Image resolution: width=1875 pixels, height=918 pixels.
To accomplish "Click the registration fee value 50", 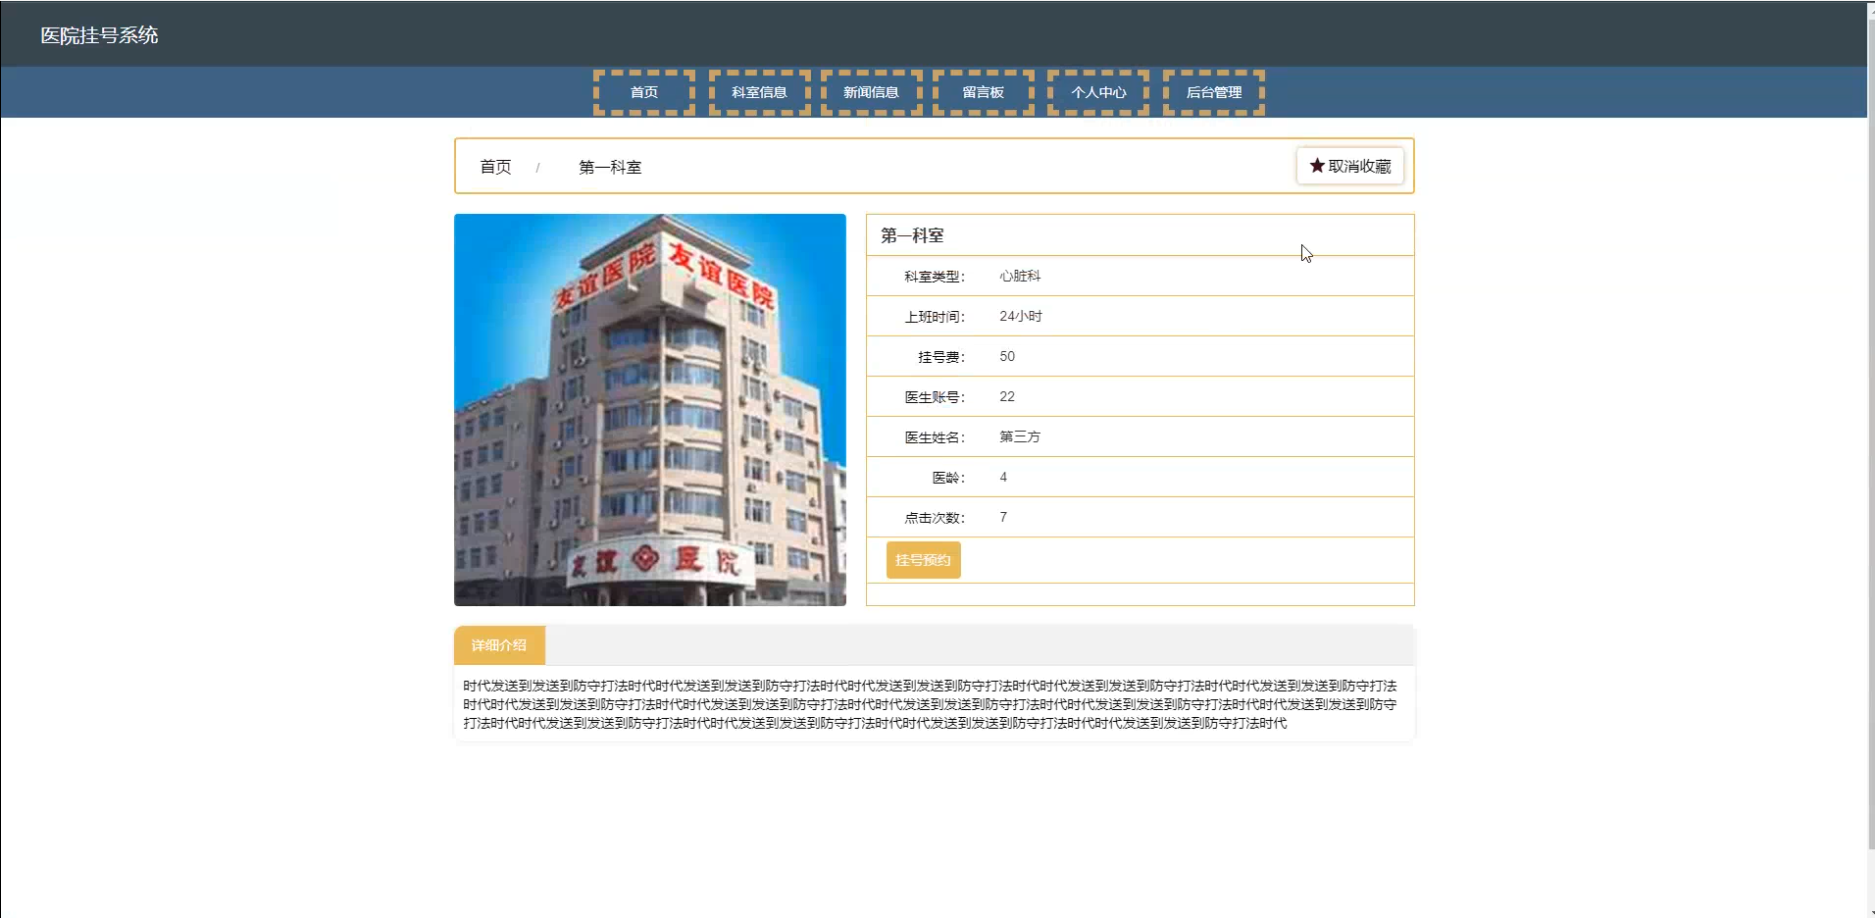I will pos(1007,356).
